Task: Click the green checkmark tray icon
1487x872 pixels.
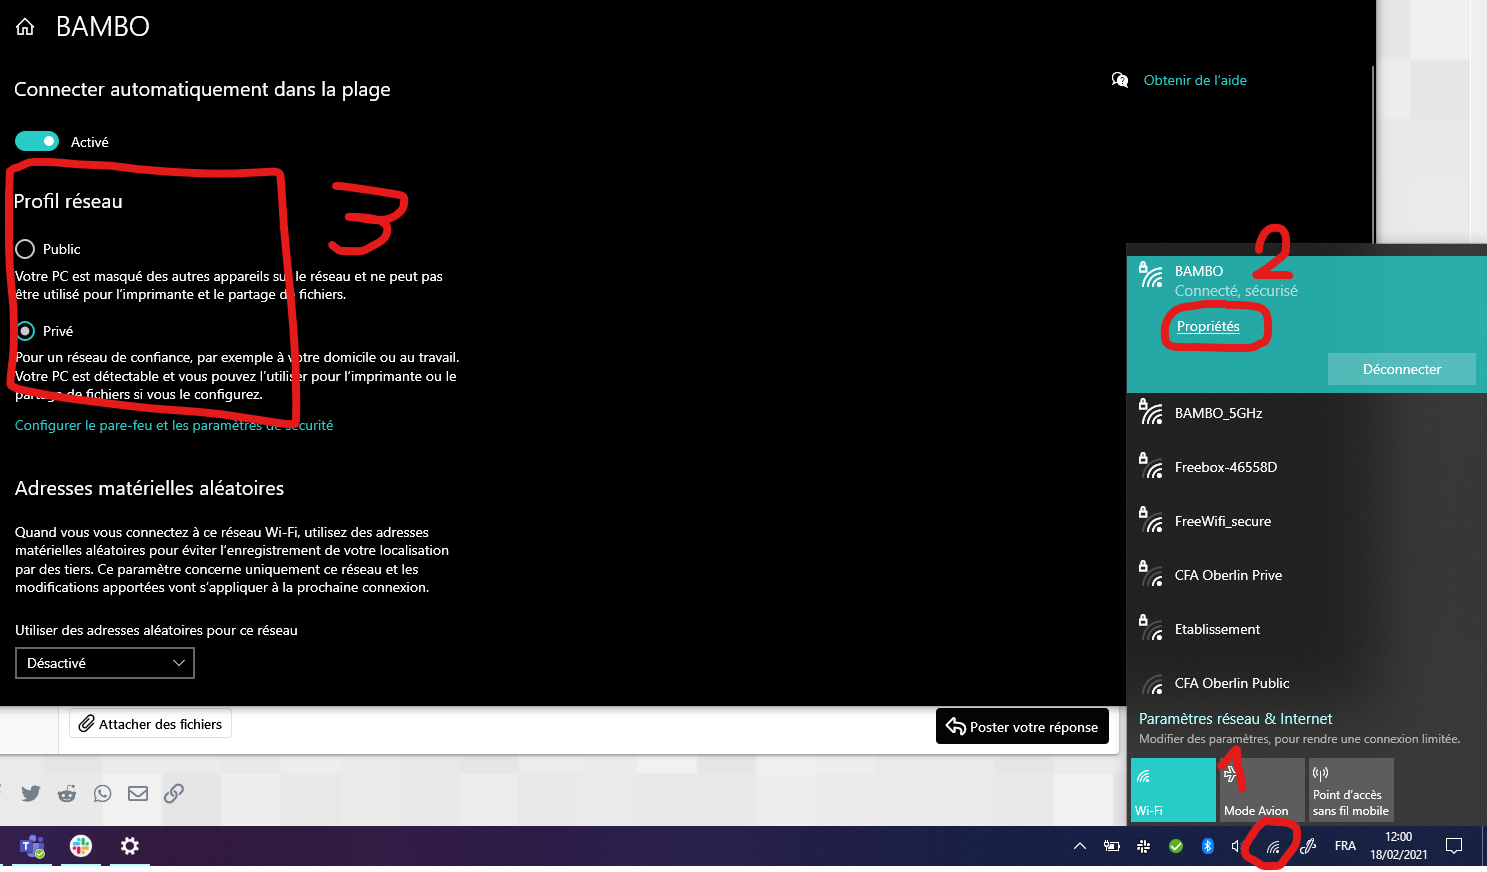Action: click(x=1176, y=846)
